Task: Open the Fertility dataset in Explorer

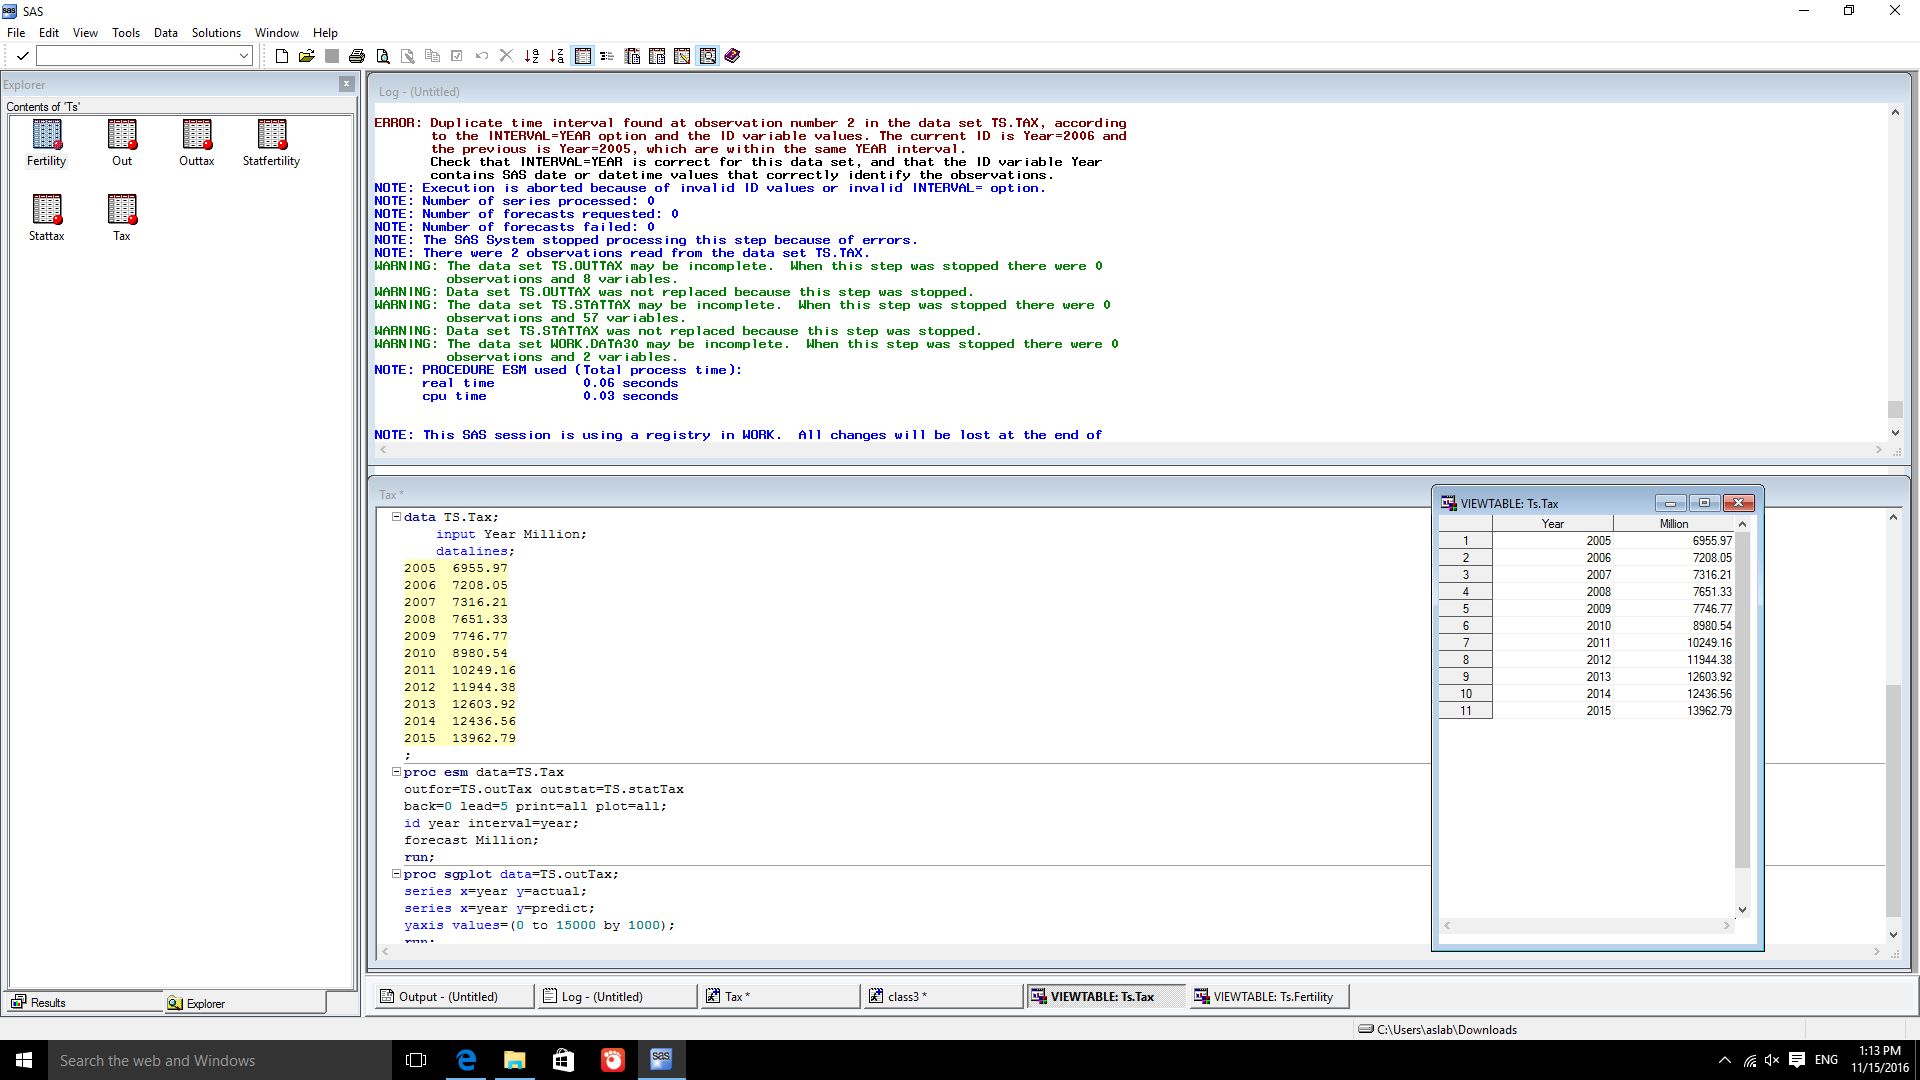Action: point(46,135)
